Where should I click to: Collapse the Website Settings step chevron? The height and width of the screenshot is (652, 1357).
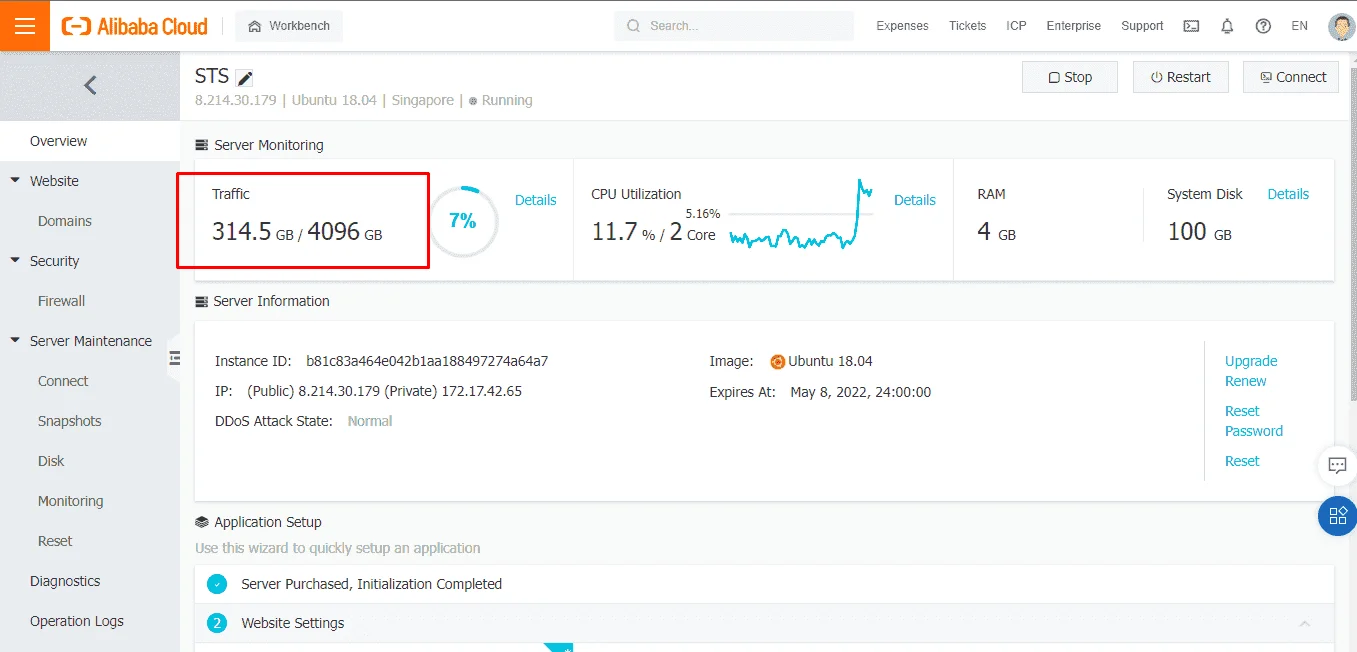tap(1304, 623)
